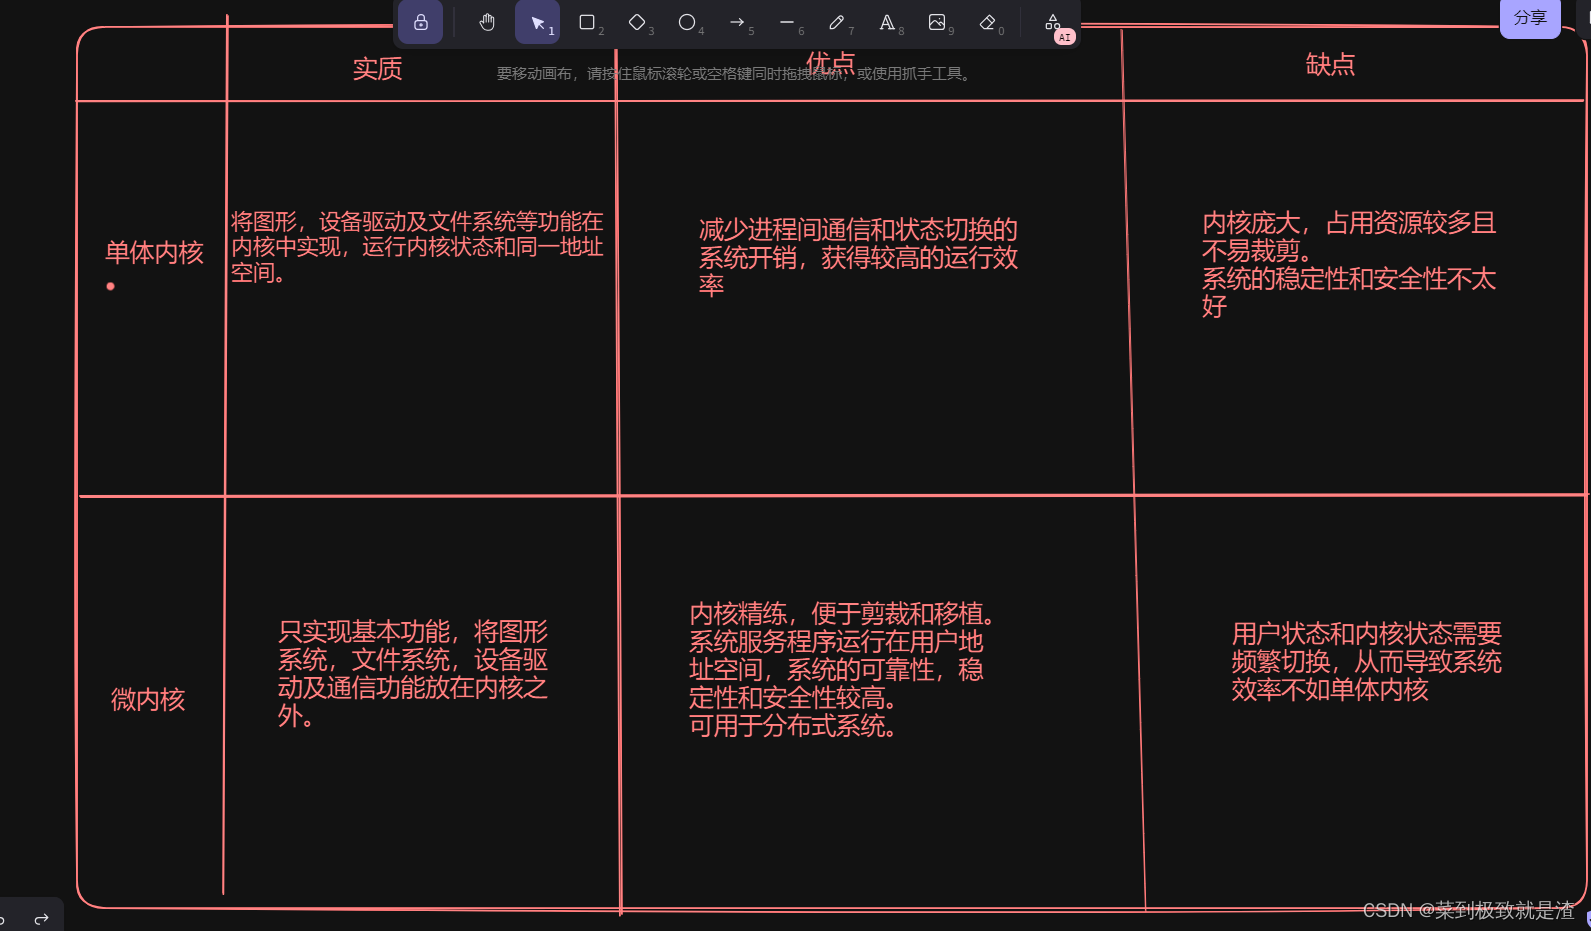Select the 微内核 row label
The image size is (1591, 931).
click(148, 700)
